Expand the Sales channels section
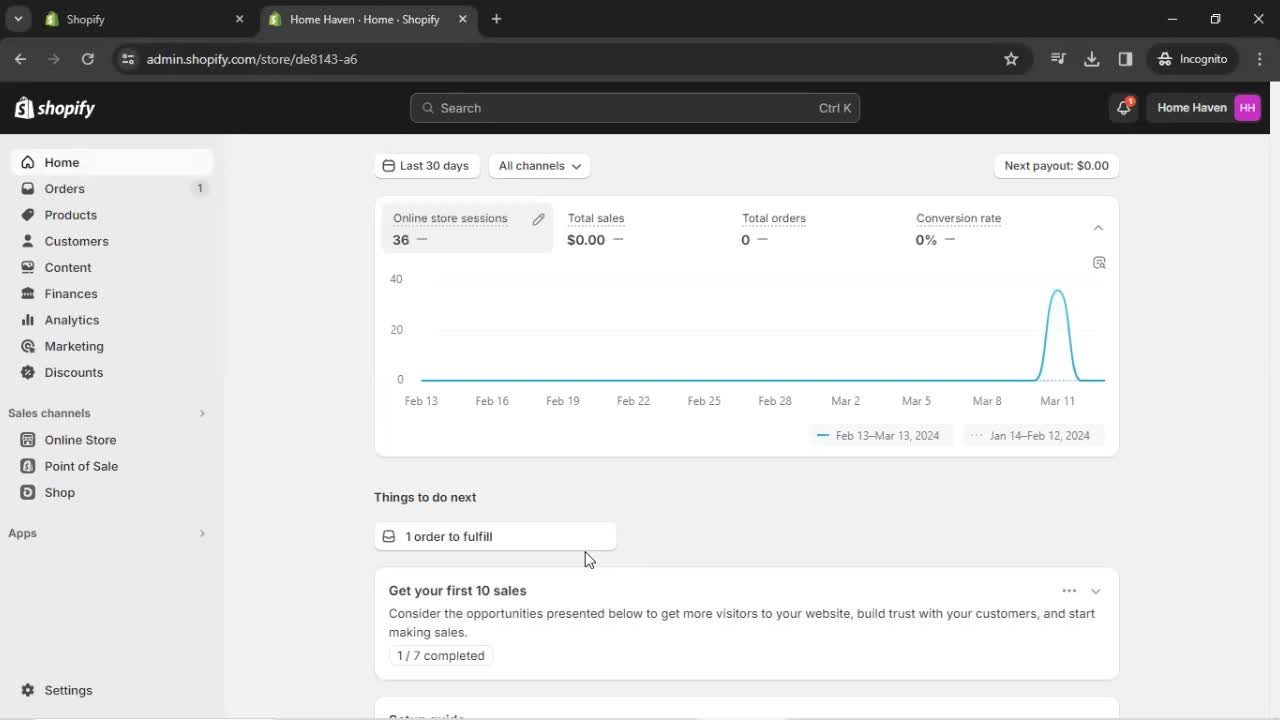The image size is (1280, 720). click(201, 413)
